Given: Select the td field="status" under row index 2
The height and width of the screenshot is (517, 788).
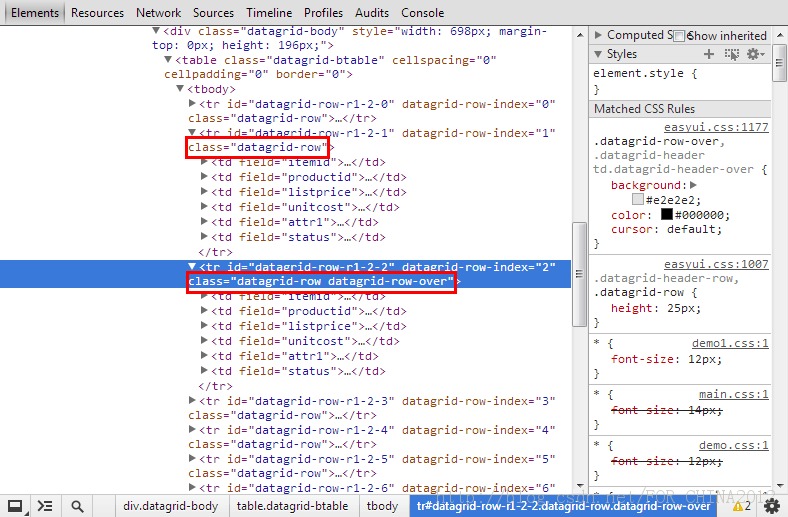Looking at the screenshot, I should 298,371.
